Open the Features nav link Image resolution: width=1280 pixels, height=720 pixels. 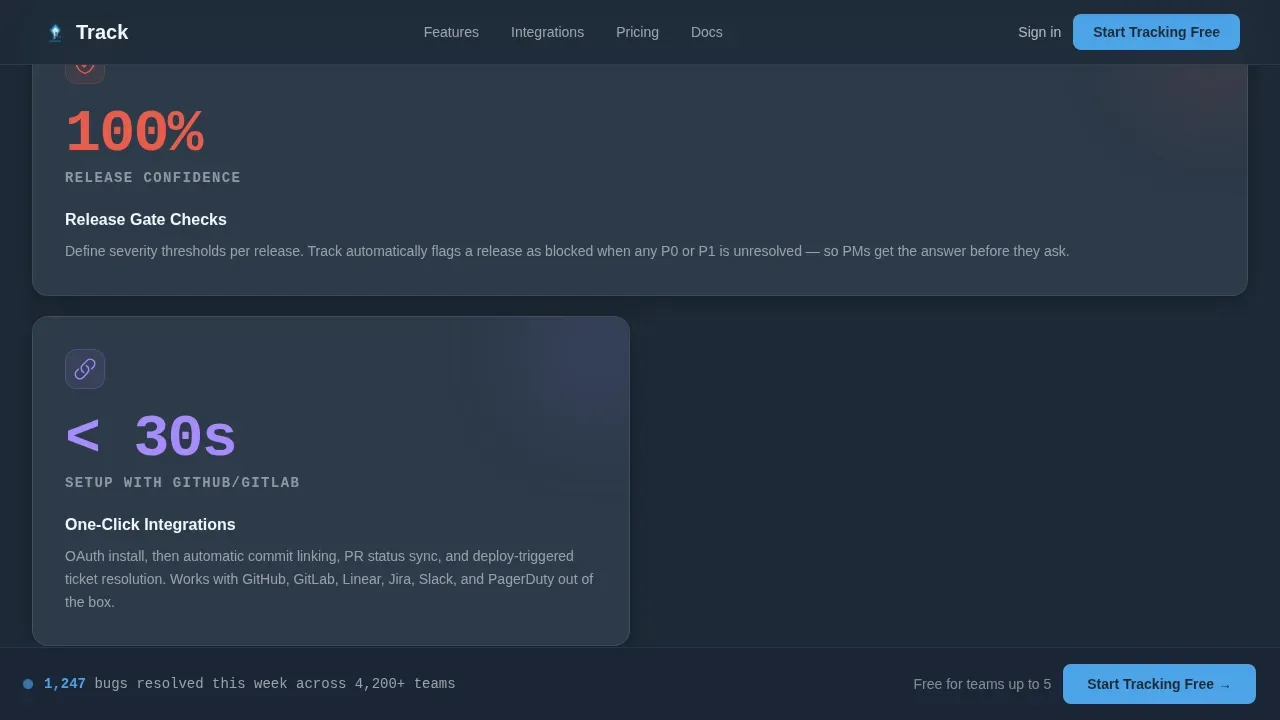451,32
